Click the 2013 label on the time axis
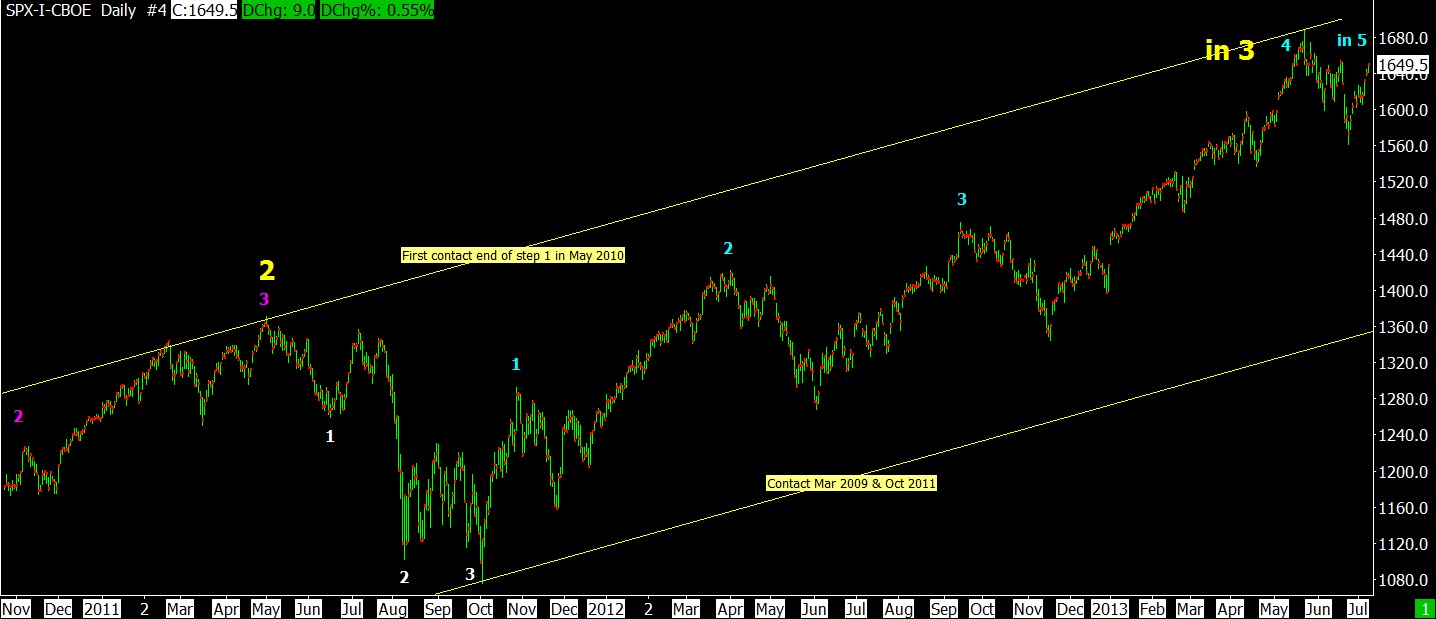The image size is (1436, 619). (1110, 608)
